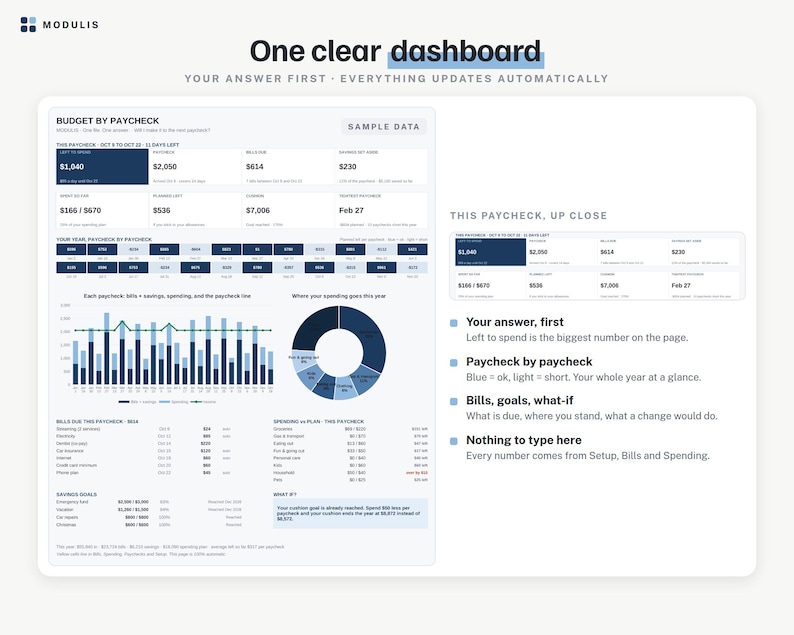Click the $7,006 Cushion value in large dashboard
Viewport: 794px width, 635px height.
(x=258, y=210)
